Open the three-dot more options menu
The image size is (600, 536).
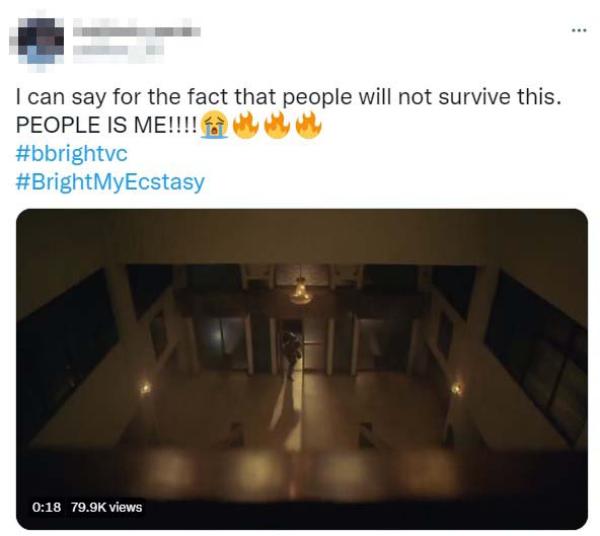click(579, 30)
